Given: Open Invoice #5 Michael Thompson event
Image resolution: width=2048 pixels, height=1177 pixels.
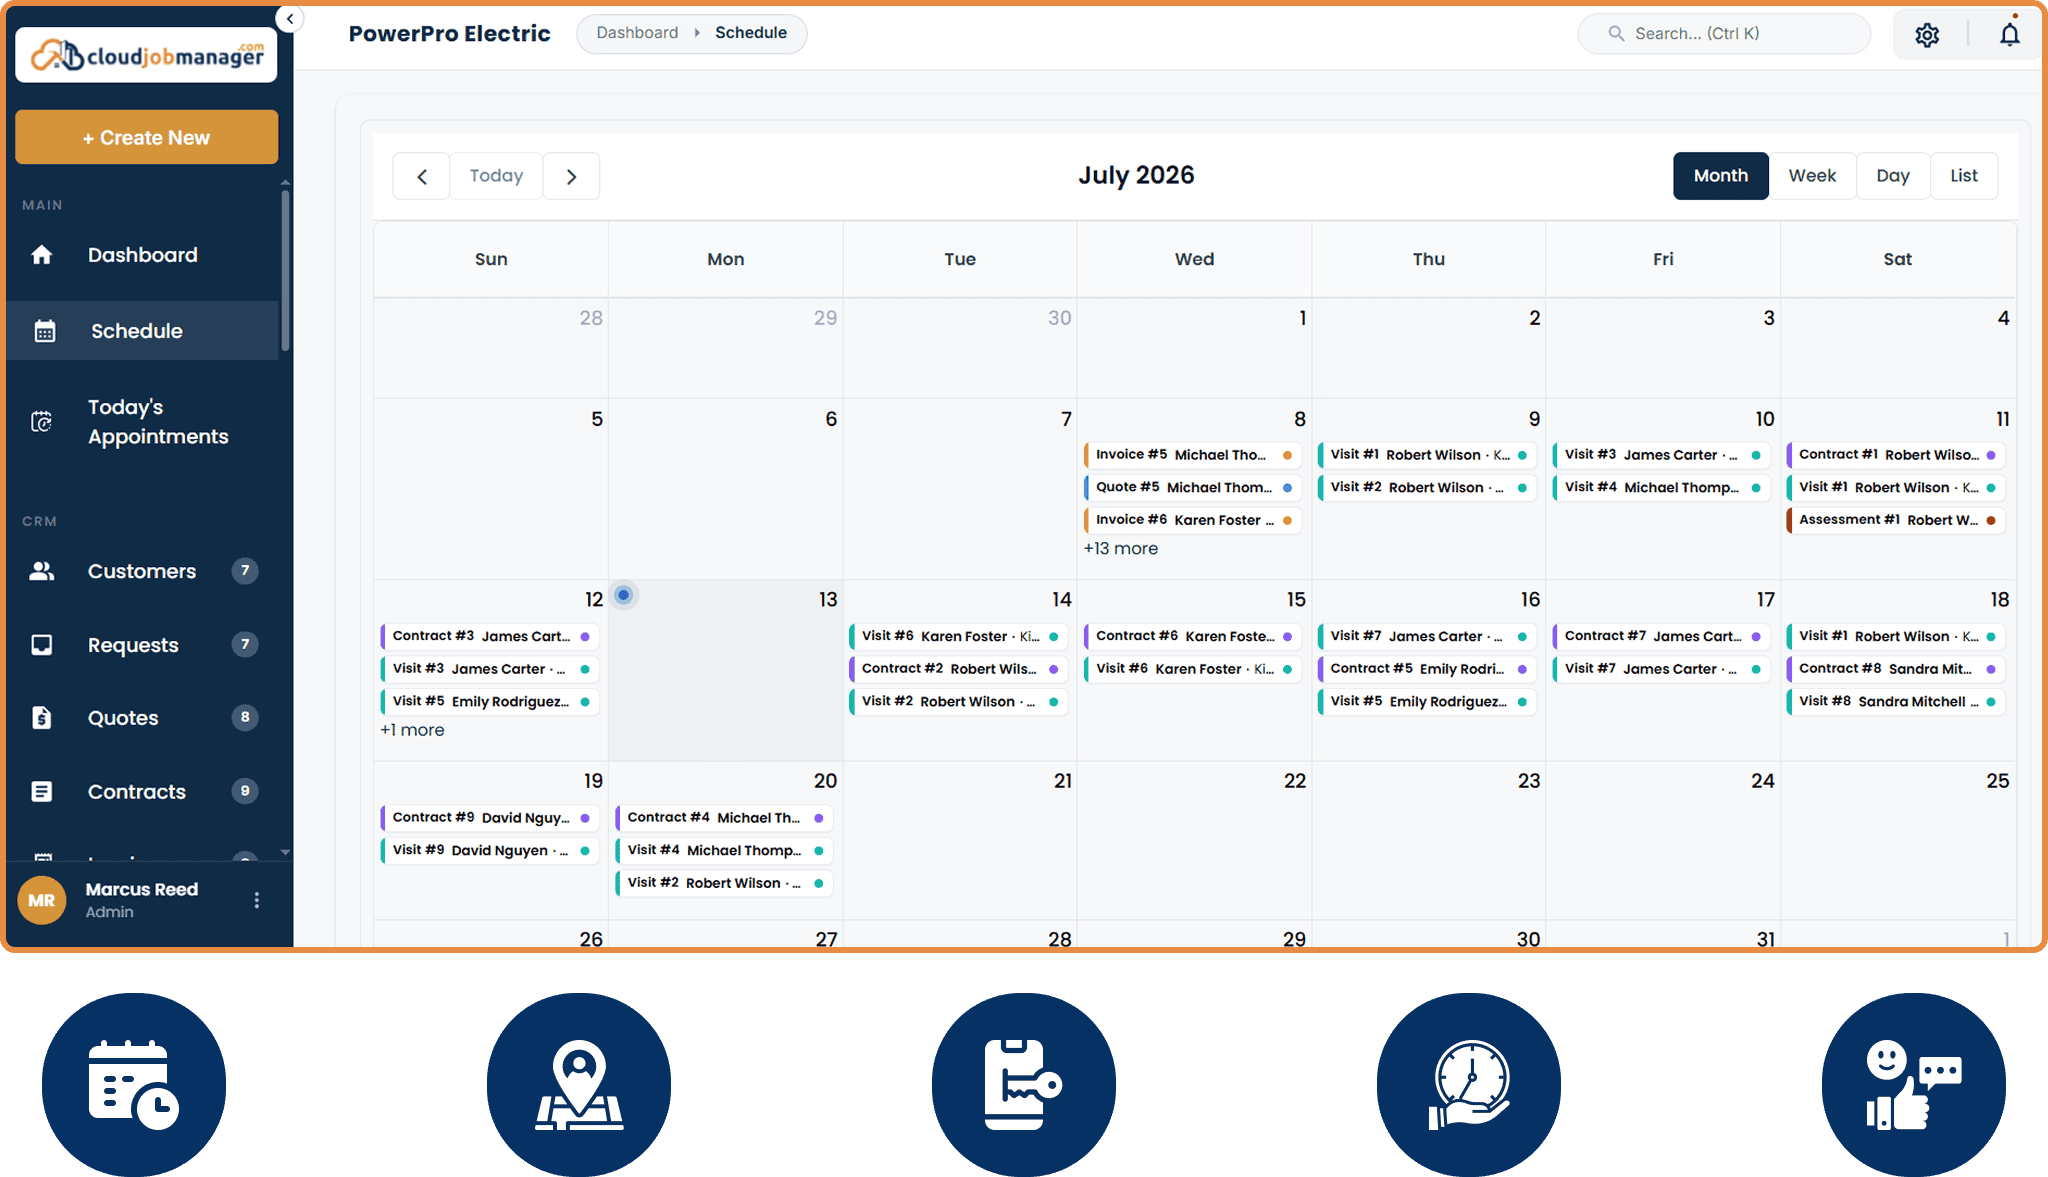Looking at the screenshot, I should coord(1193,455).
